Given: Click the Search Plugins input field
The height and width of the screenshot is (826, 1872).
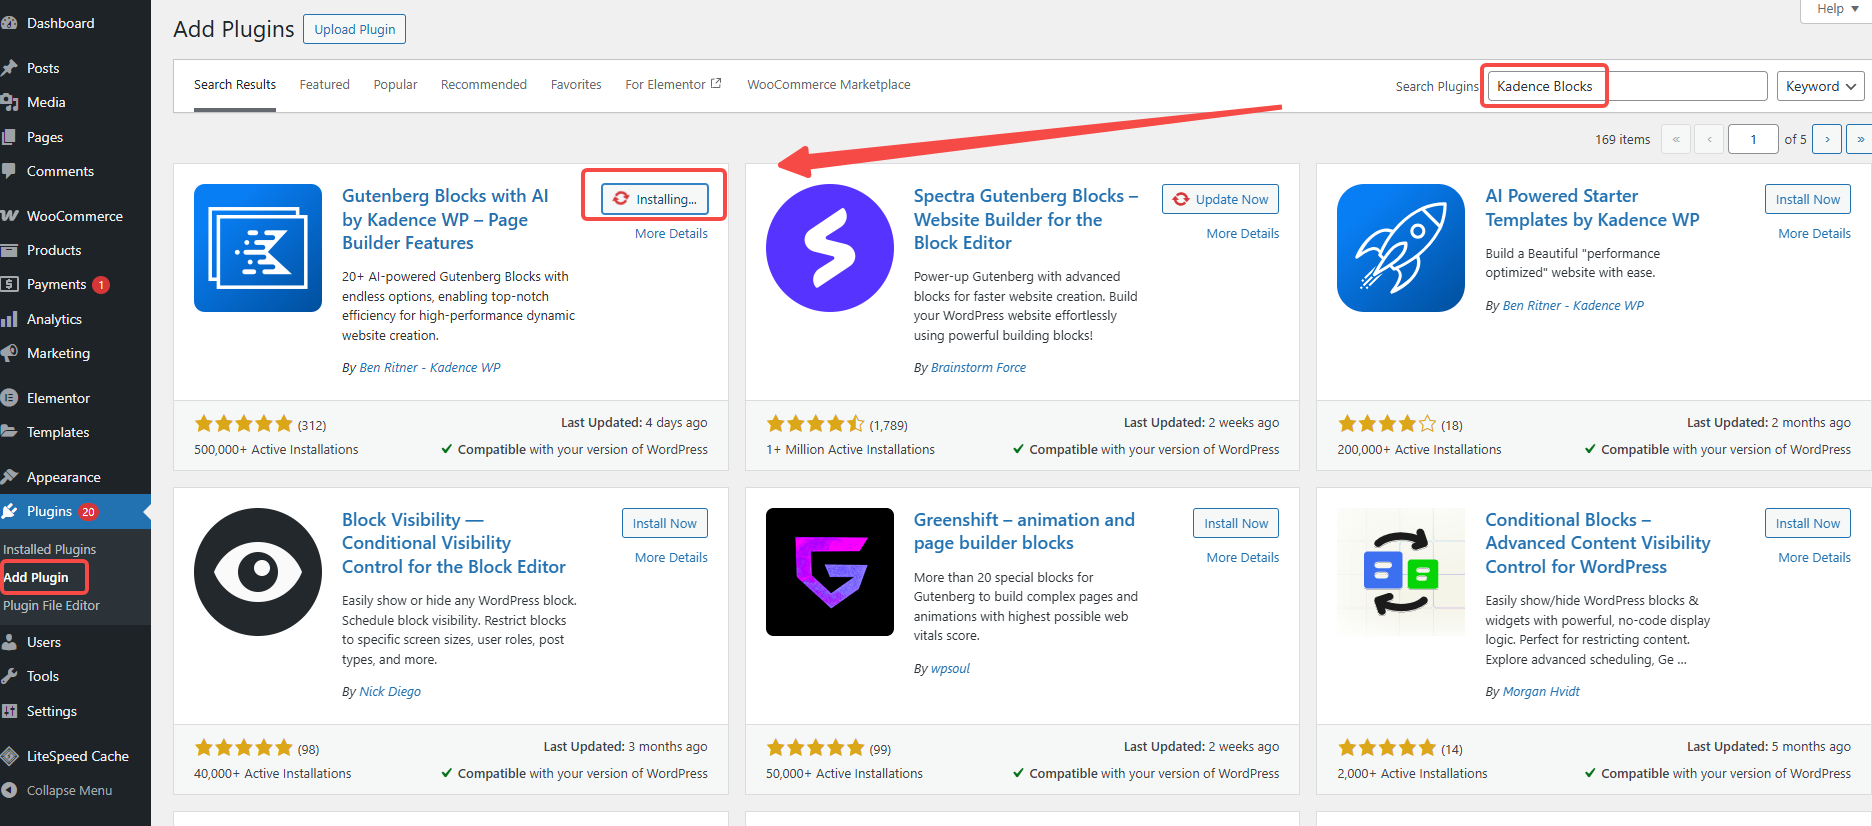Looking at the screenshot, I should [x=1626, y=86].
